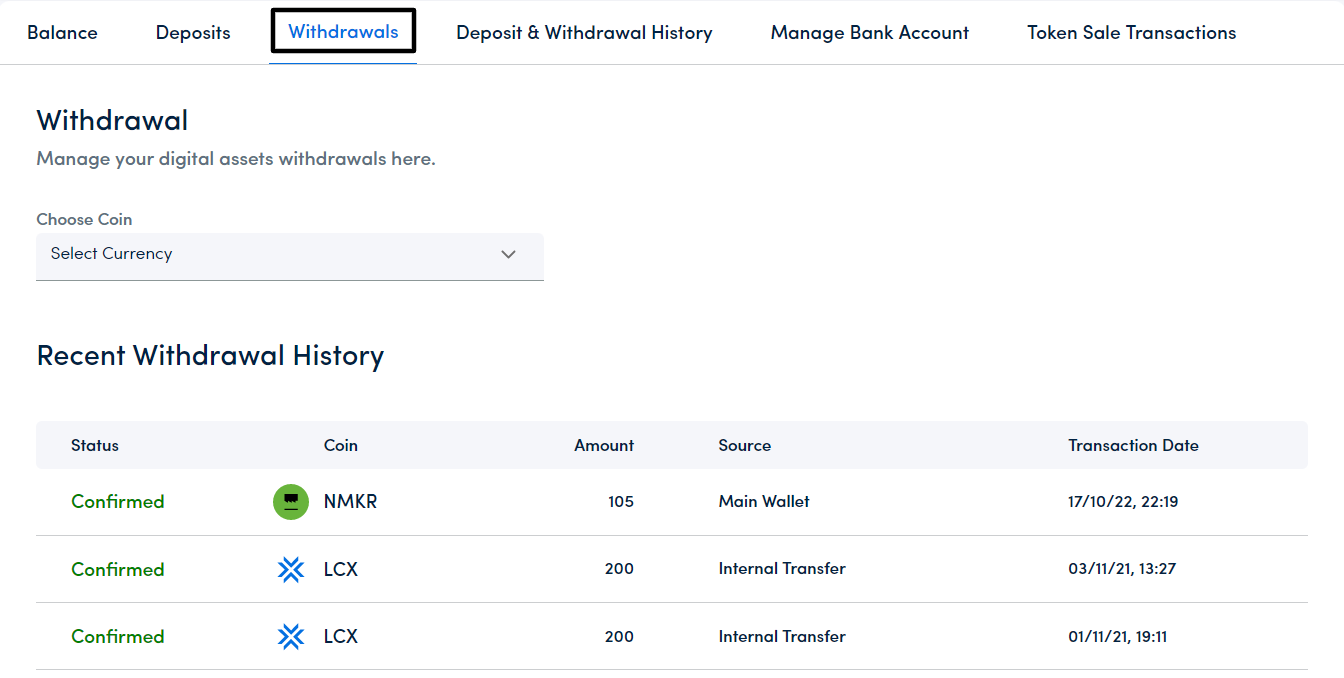Click the chevron arrow in the Choose Coin field
1344x678 pixels.
pyautogui.click(x=508, y=255)
